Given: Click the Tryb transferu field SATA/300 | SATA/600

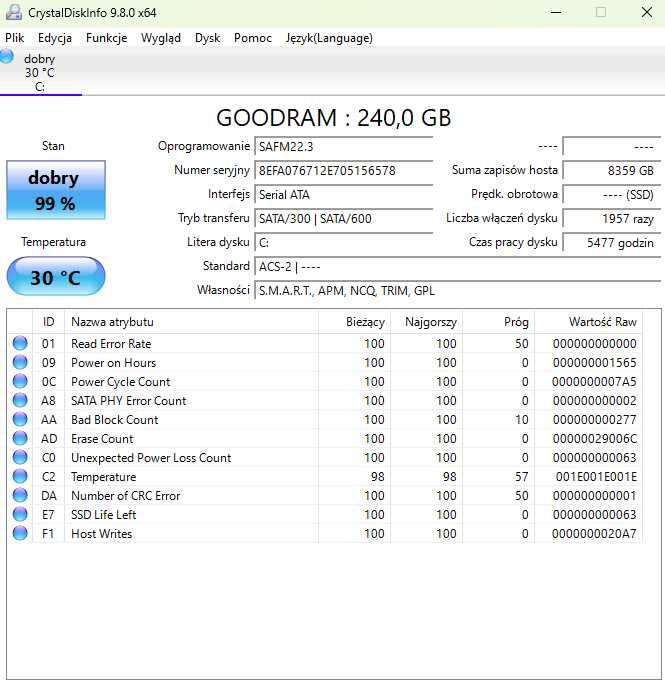Looking at the screenshot, I should 344,219.
